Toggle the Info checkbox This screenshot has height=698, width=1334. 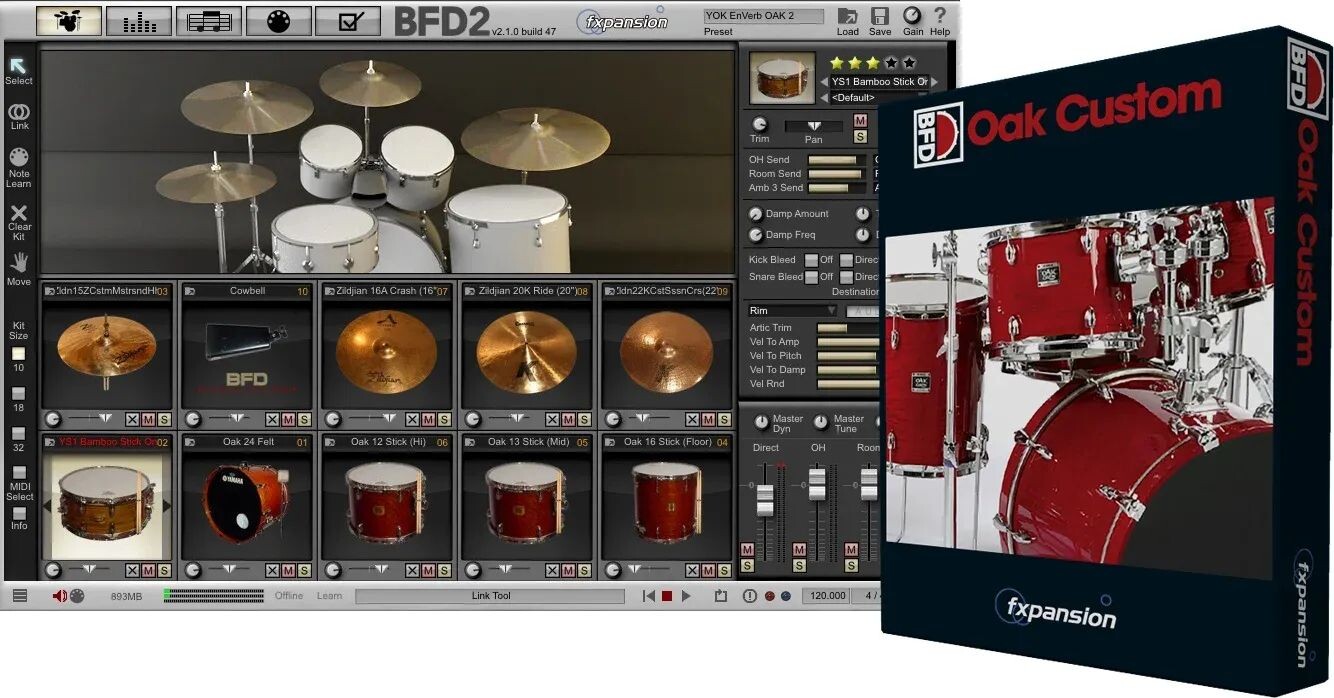(19, 513)
